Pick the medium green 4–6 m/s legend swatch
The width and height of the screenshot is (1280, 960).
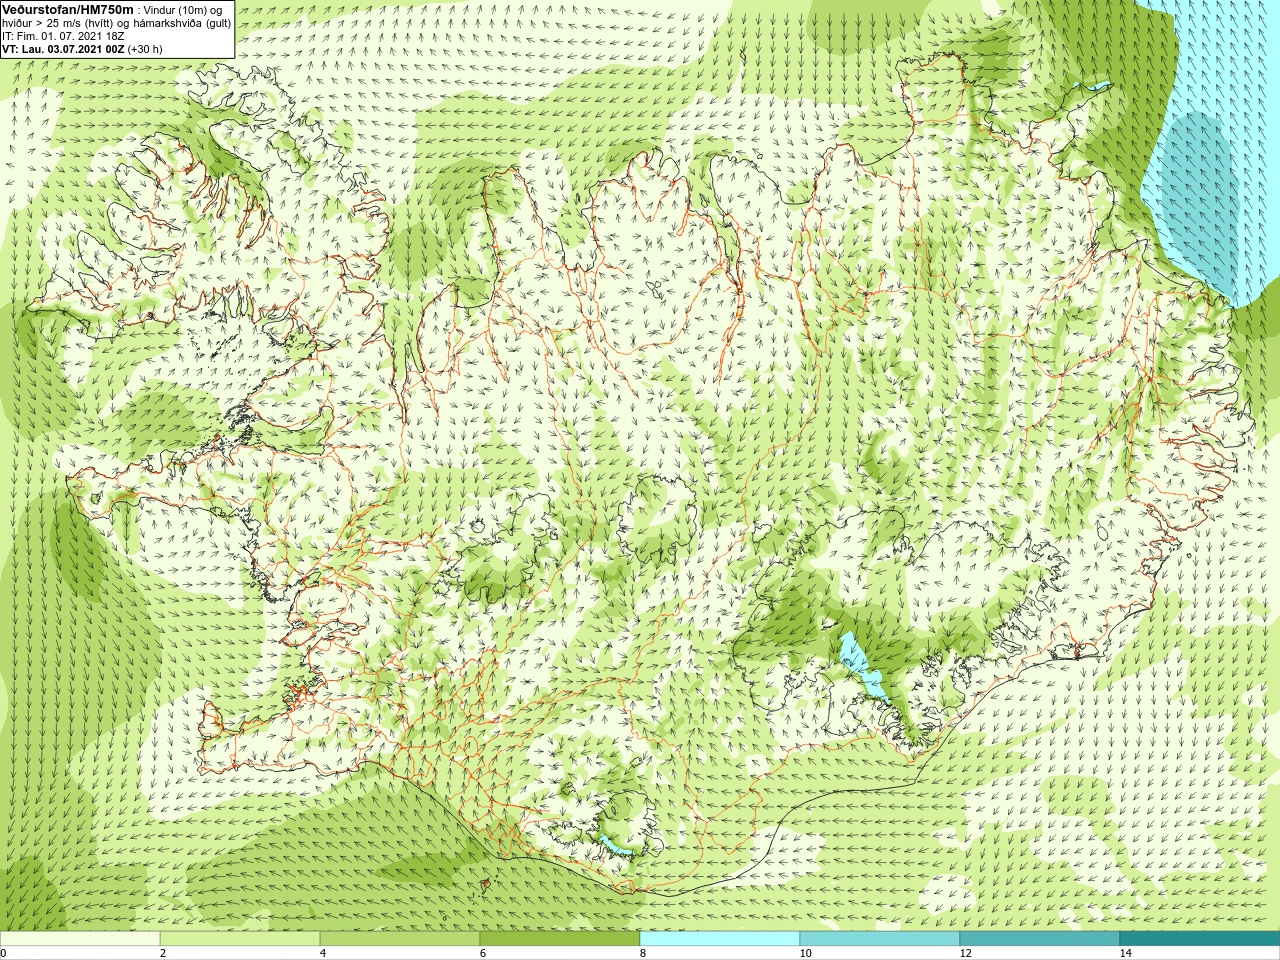tap(400, 939)
